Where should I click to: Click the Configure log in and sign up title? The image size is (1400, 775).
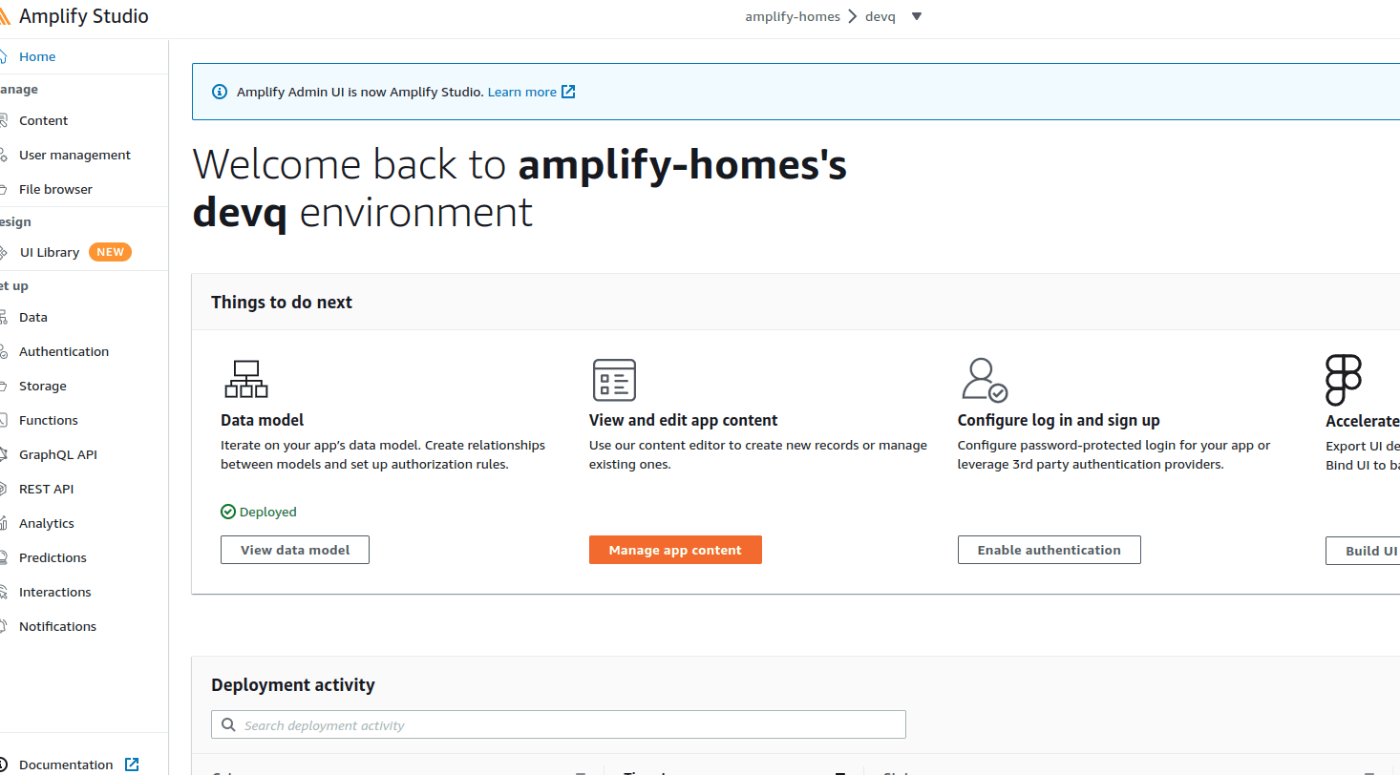pyautogui.click(x=1058, y=421)
